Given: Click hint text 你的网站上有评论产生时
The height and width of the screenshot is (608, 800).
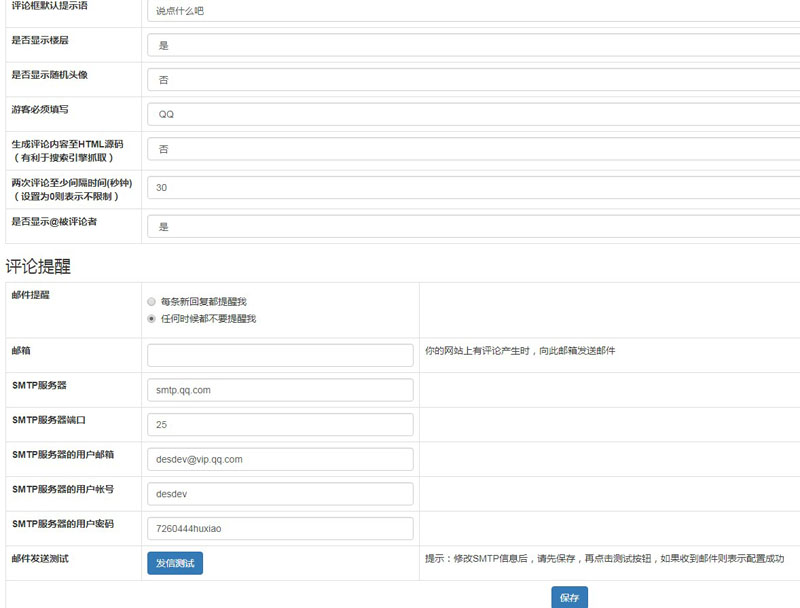Looking at the screenshot, I should pos(520,350).
